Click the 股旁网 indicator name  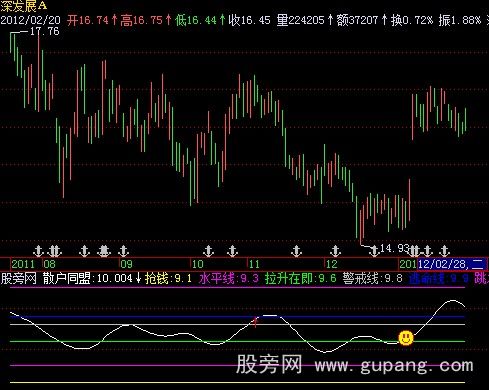coord(18,278)
